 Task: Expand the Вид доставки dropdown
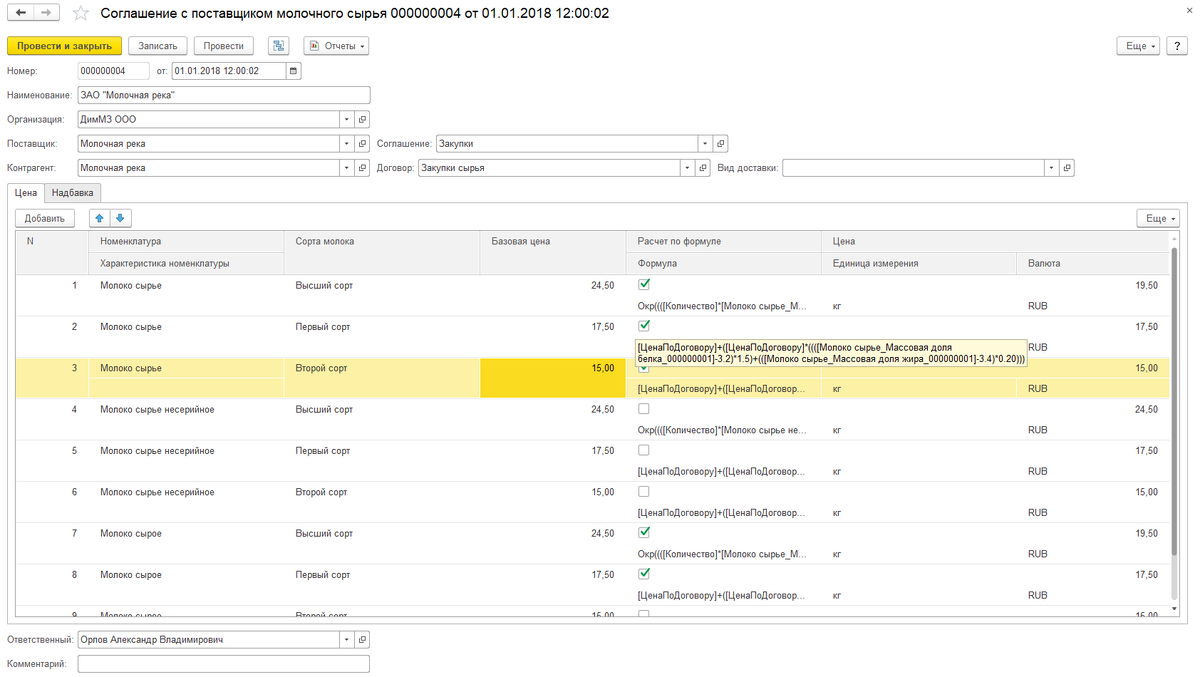click(x=1052, y=168)
